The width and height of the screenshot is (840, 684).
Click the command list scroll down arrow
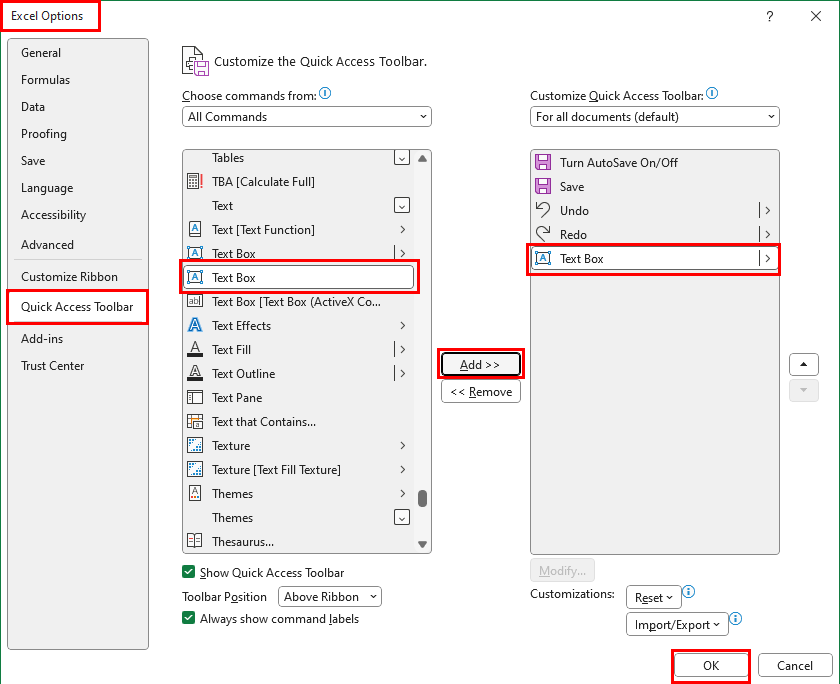coord(422,544)
